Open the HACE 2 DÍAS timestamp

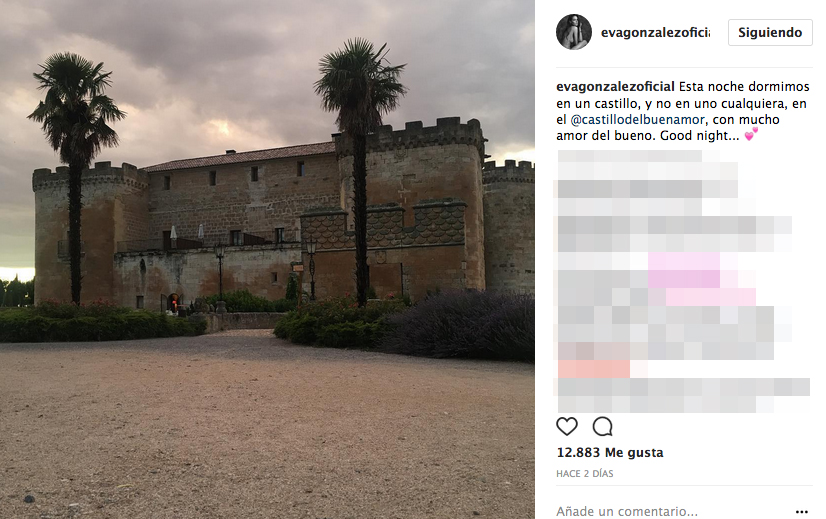pos(585,474)
